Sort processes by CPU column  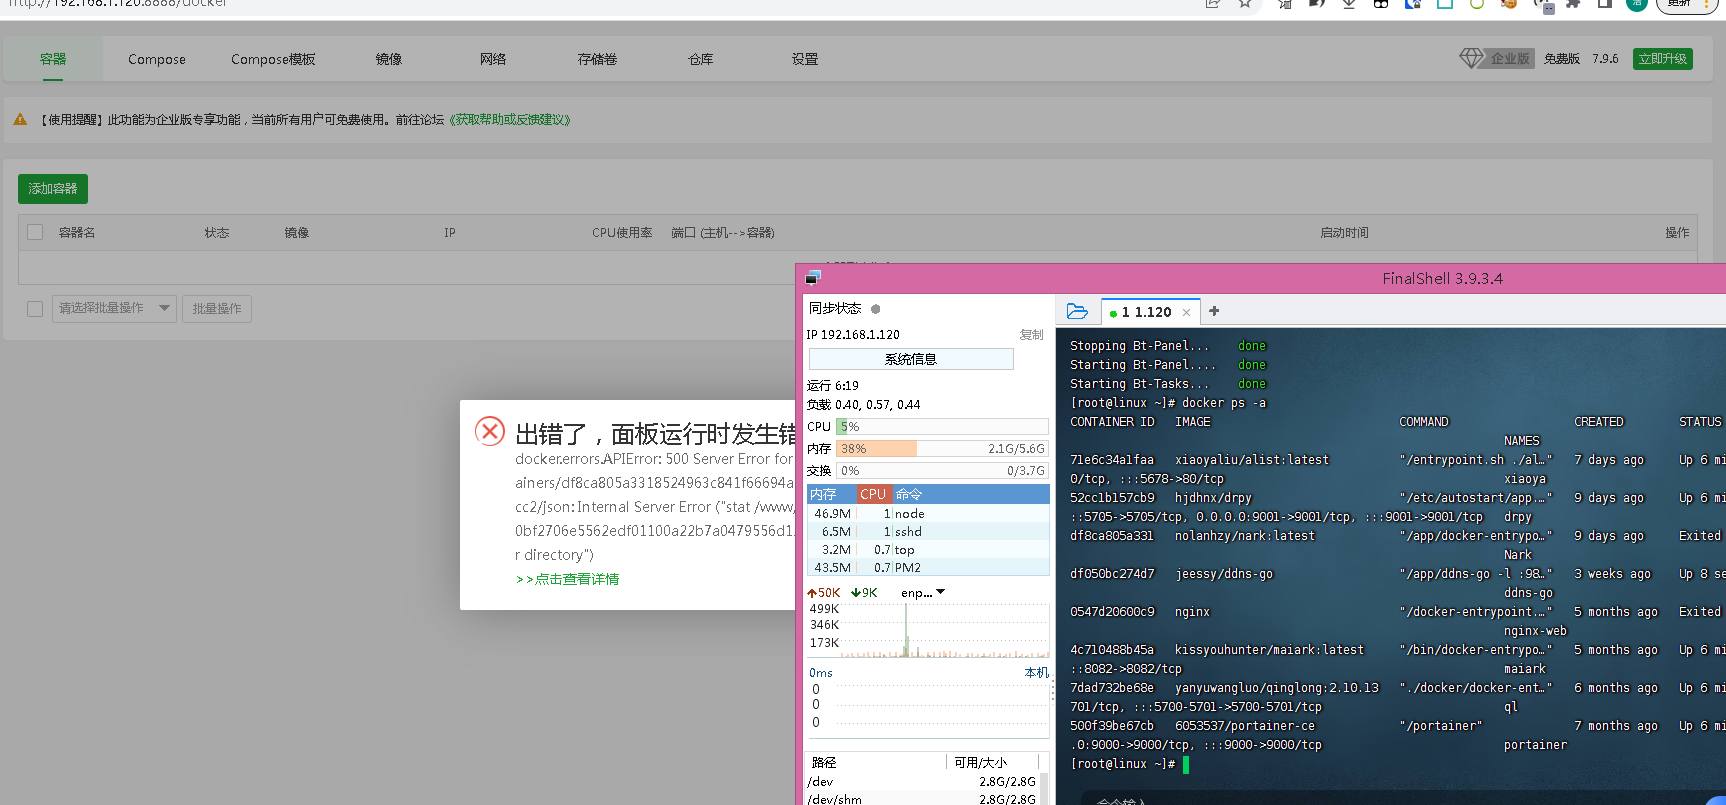click(873, 494)
